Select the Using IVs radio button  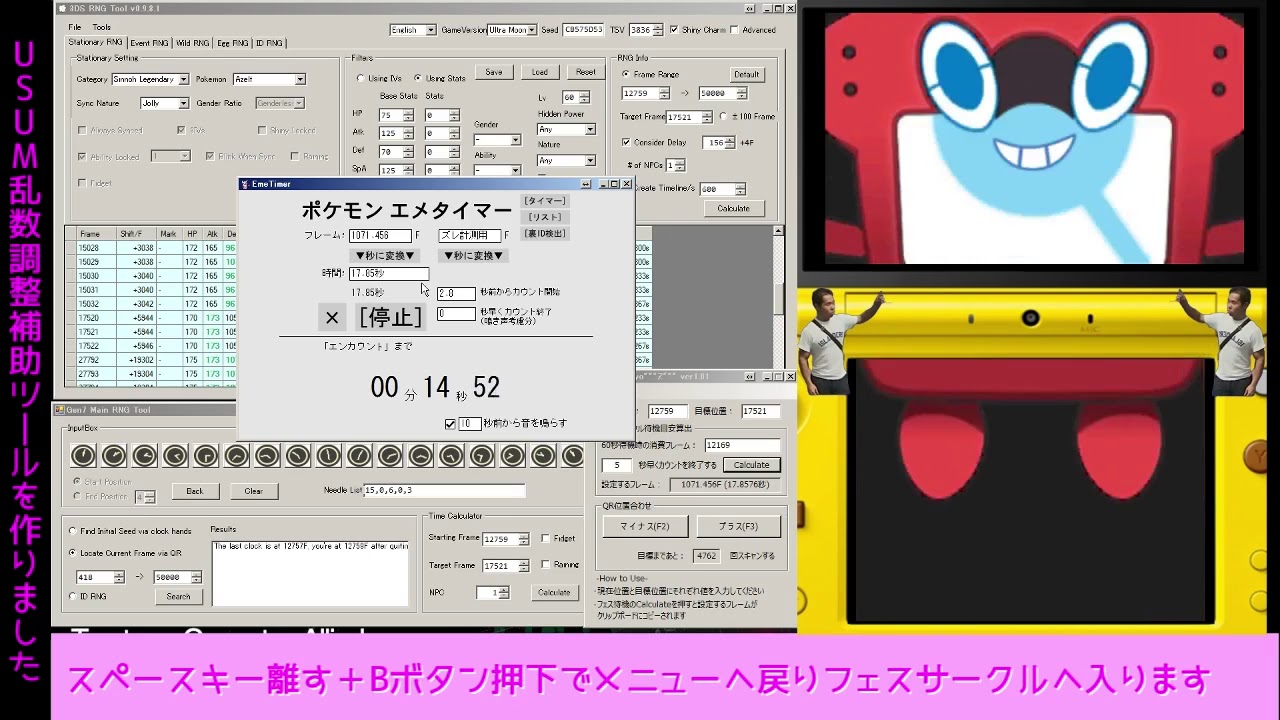click(360, 78)
